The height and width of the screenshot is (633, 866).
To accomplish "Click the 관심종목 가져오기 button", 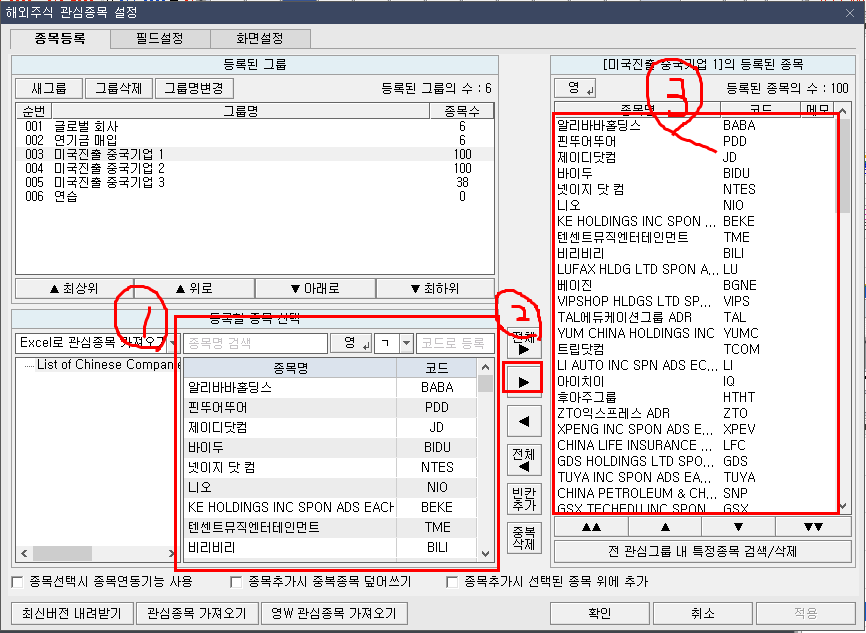I will tap(197, 613).
